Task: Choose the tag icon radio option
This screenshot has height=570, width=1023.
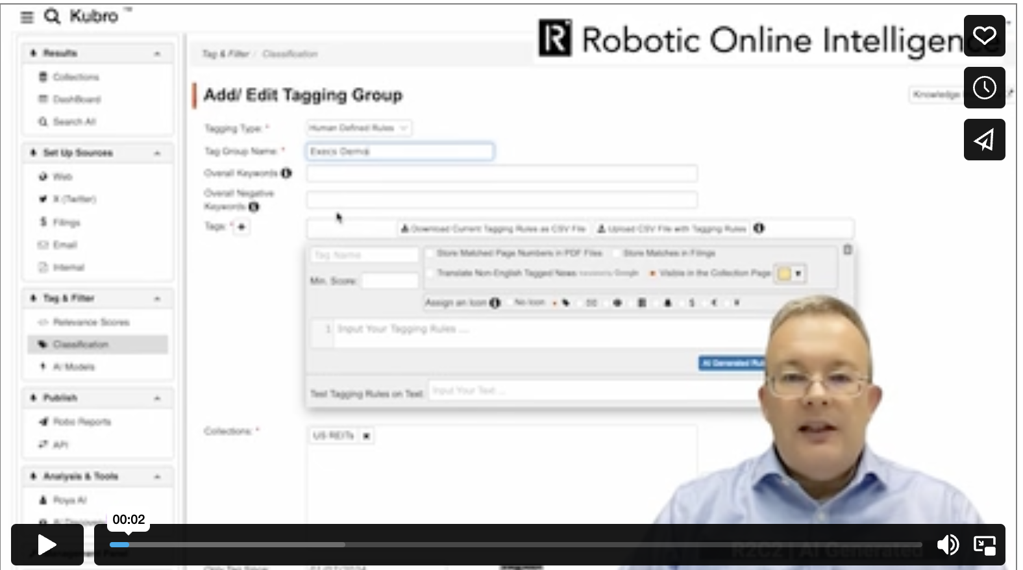Action: click(555, 303)
